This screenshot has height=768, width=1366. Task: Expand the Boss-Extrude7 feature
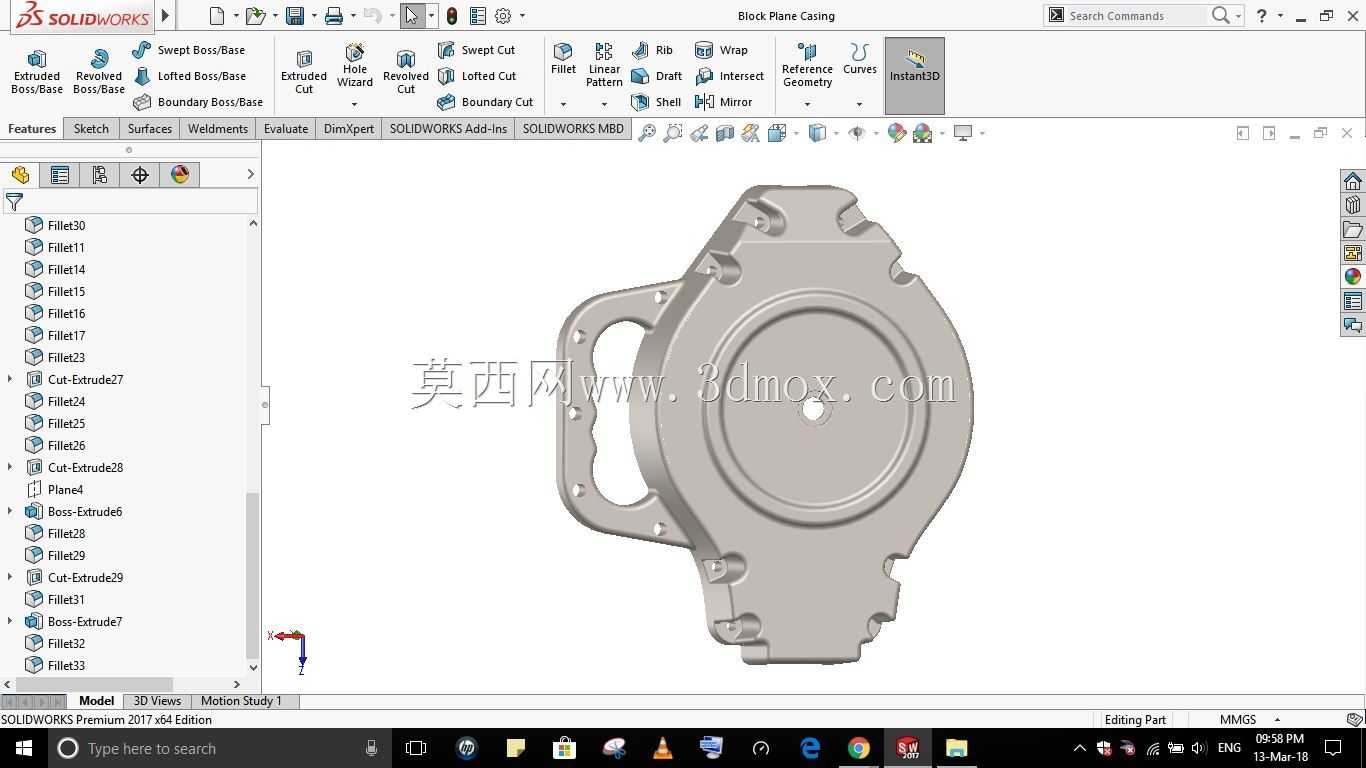tap(10, 621)
